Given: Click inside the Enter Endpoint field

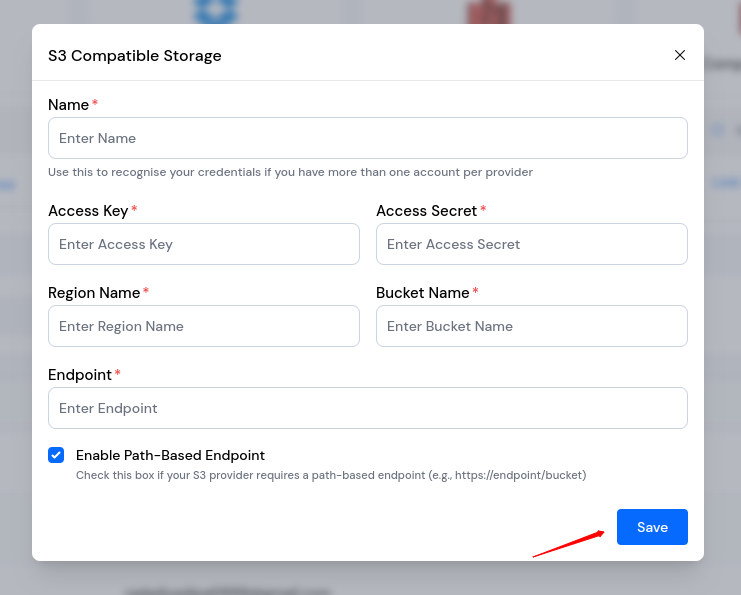Looking at the screenshot, I should [367, 408].
